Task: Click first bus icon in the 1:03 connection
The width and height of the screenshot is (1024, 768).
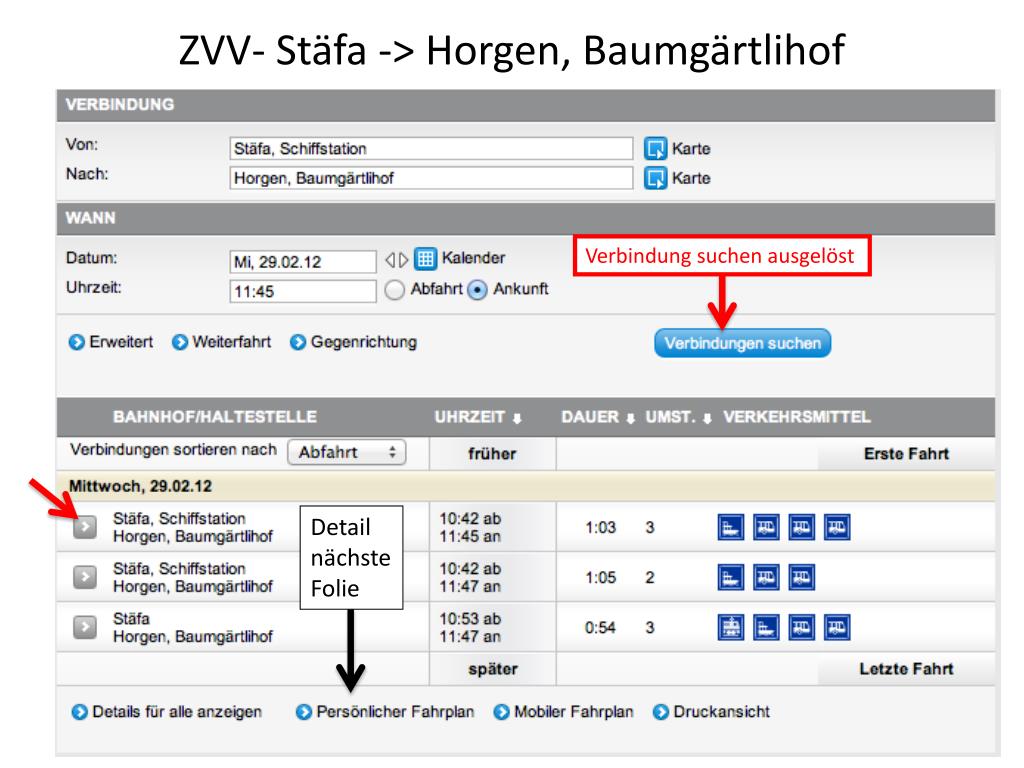Action: (766, 527)
